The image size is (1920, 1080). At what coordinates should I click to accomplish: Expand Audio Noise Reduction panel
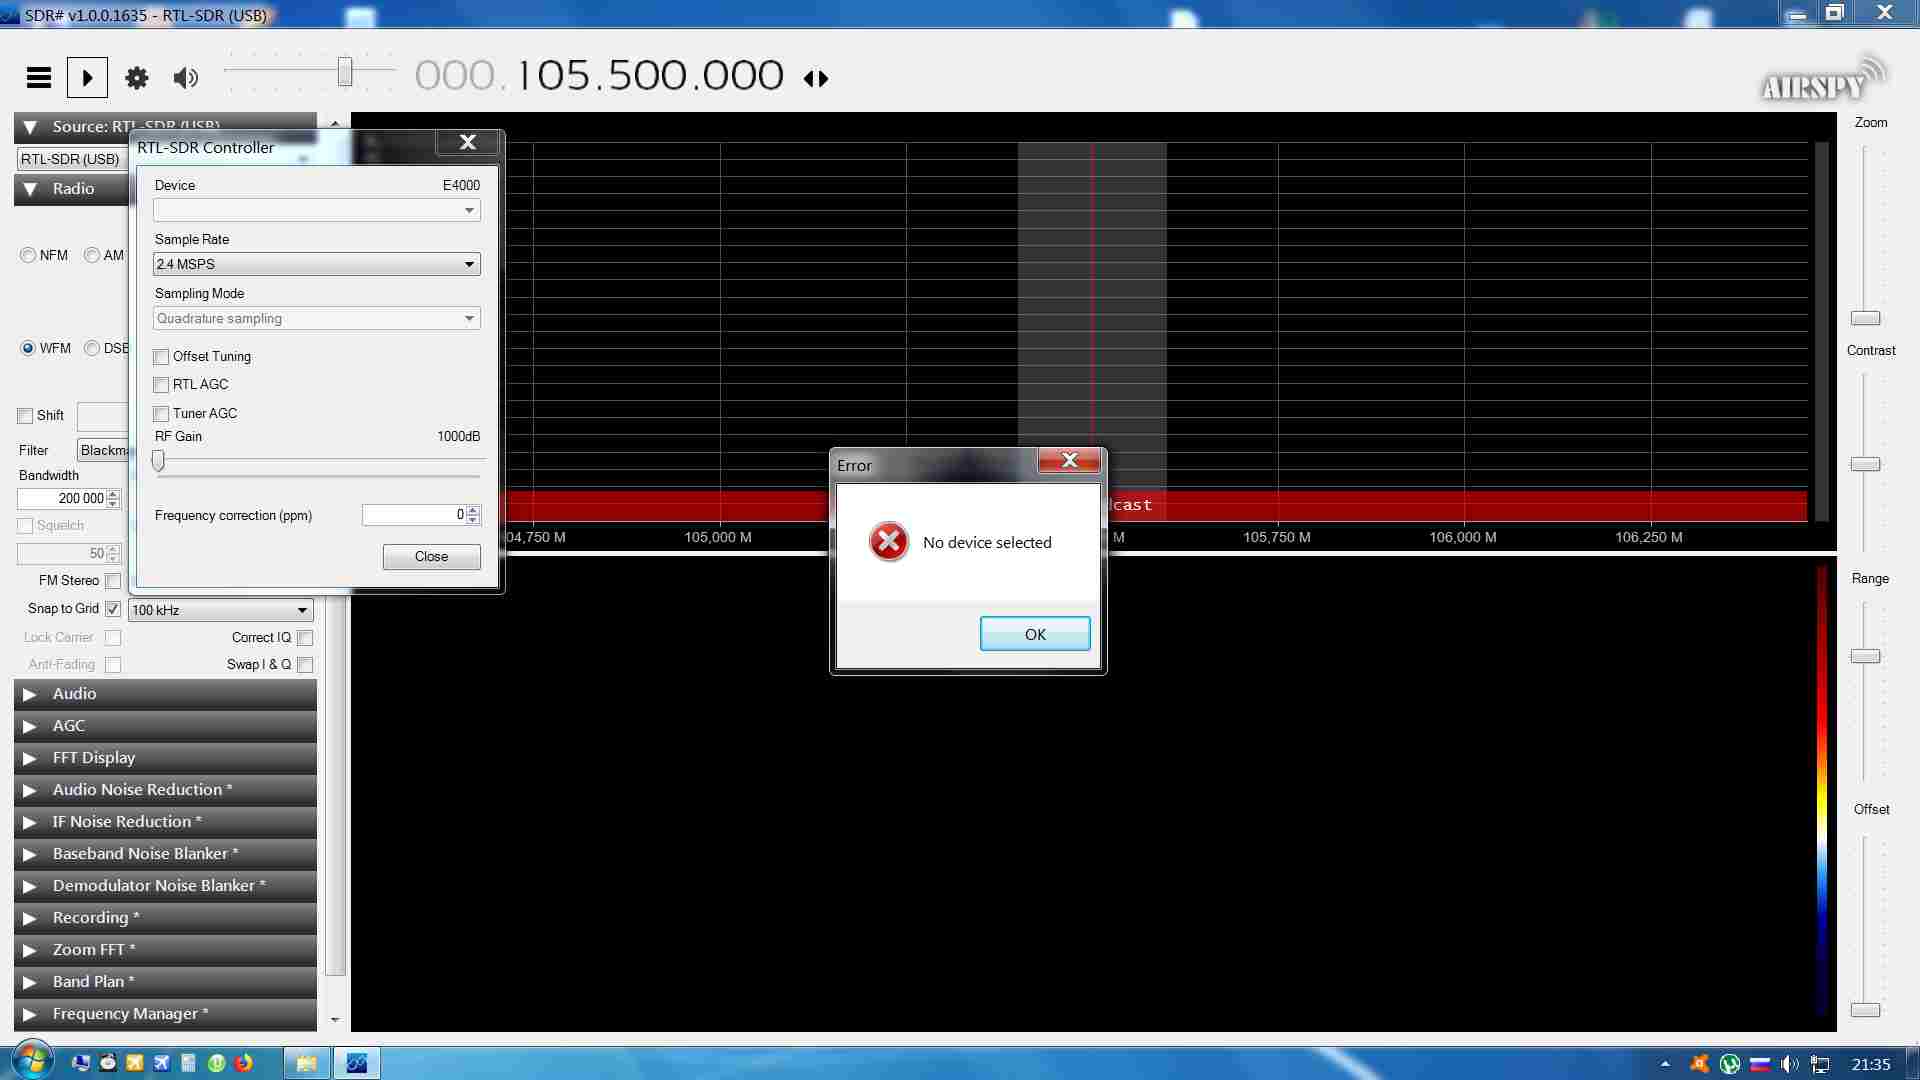[165, 790]
